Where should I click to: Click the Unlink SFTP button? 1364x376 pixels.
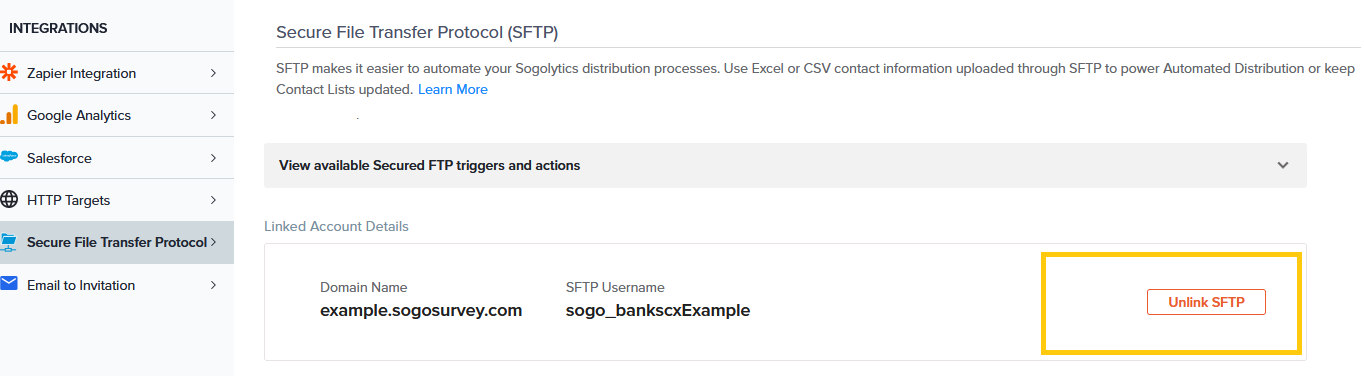[x=1206, y=302]
